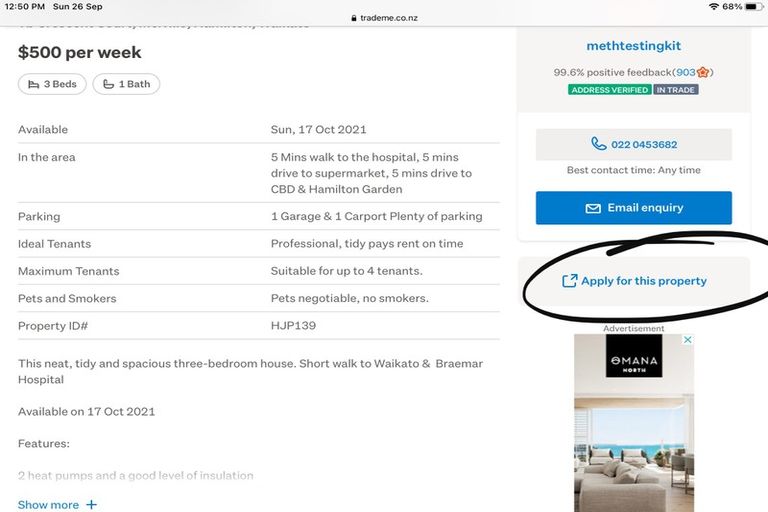
Task: Tap the bed icon in 3 Beds
Action: pos(34,84)
